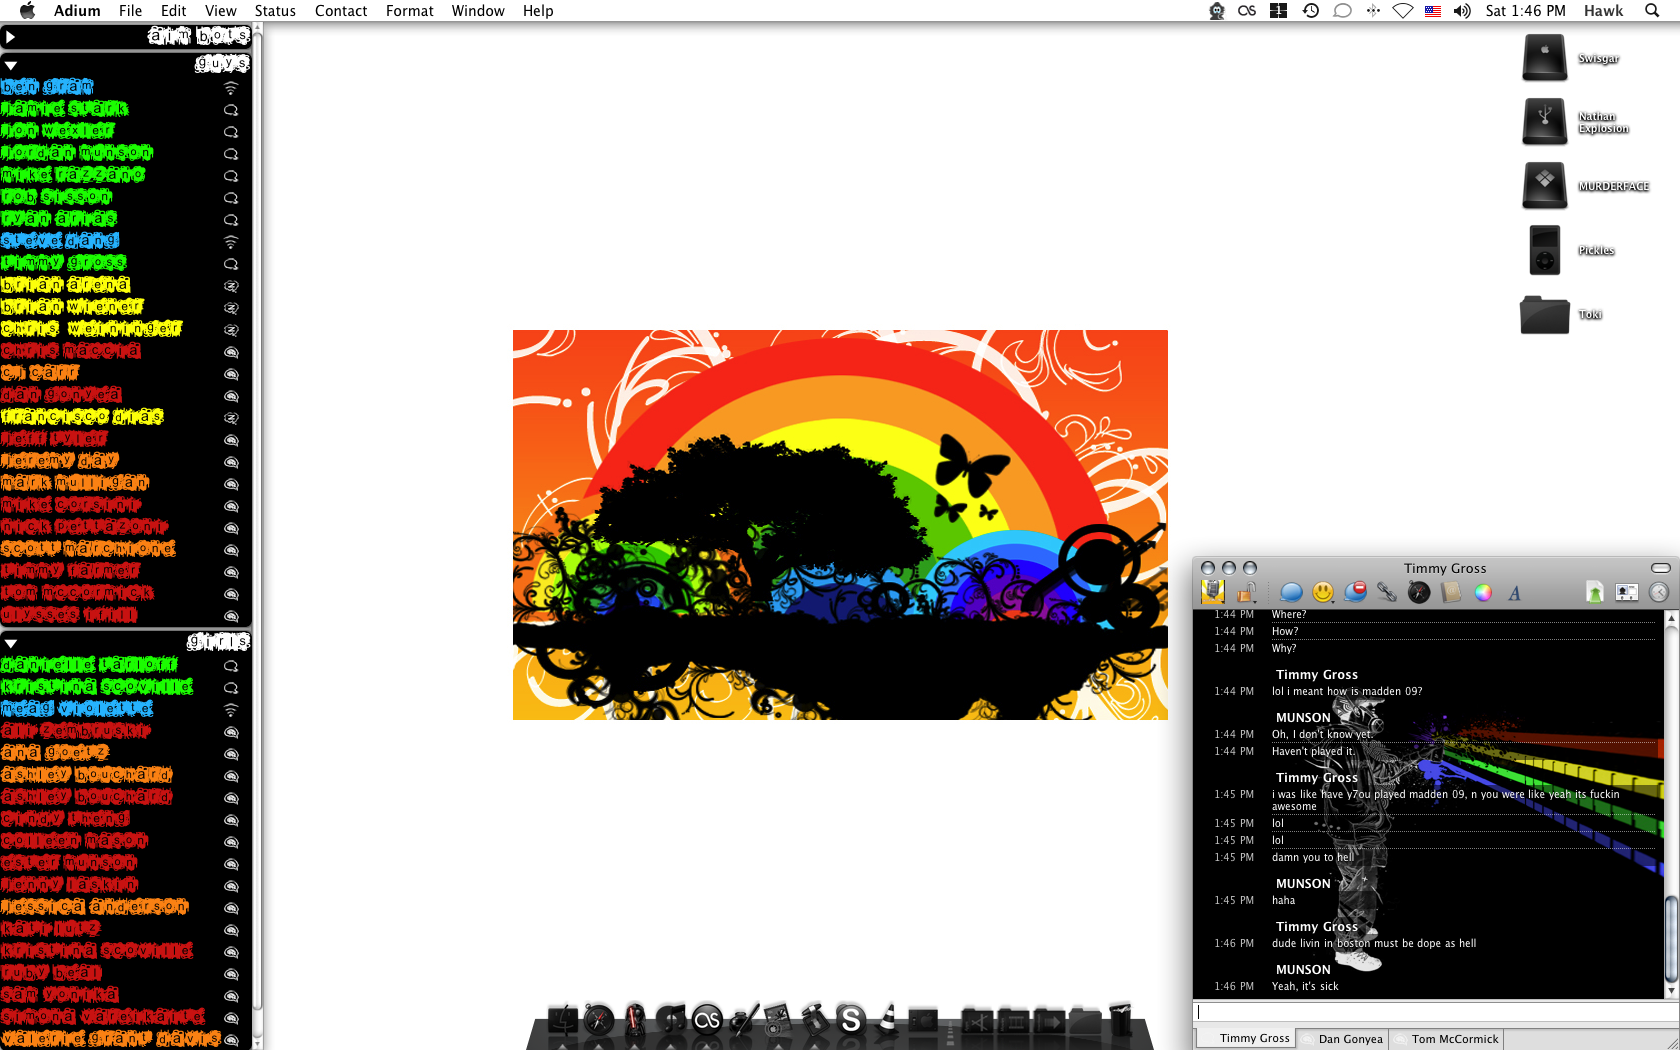Open the Nathan Explosion USB drive
This screenshot has width=1680, height=1050.
(x=1545, y=122)
